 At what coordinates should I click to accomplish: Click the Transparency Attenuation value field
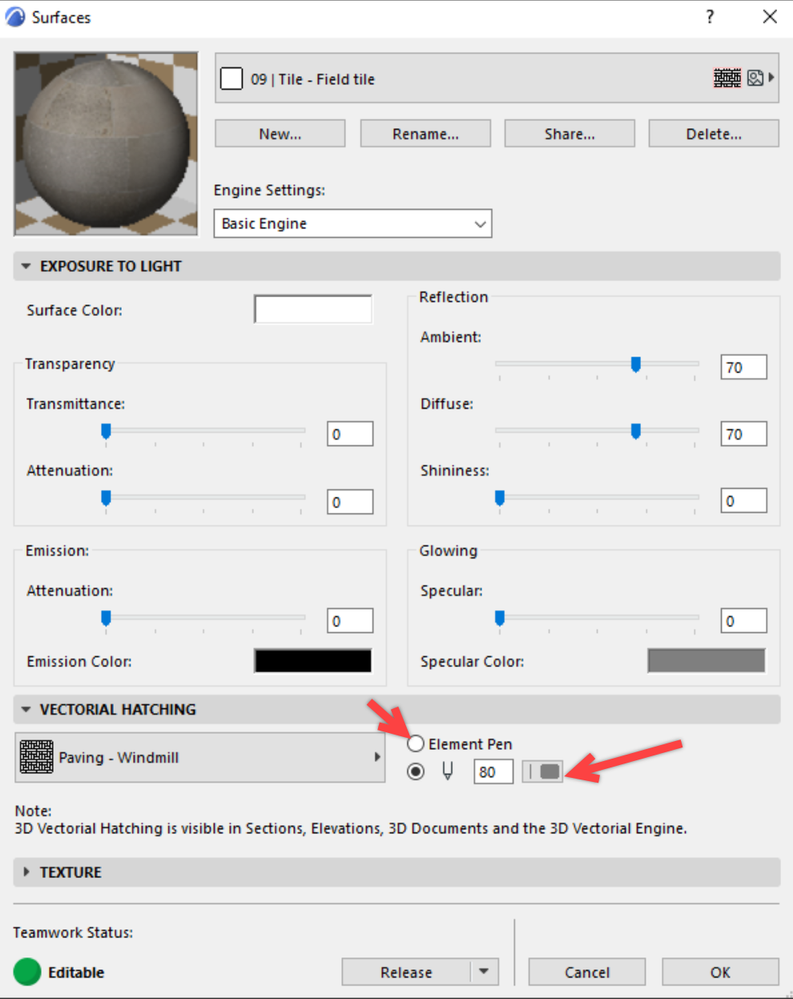[350, 502]
